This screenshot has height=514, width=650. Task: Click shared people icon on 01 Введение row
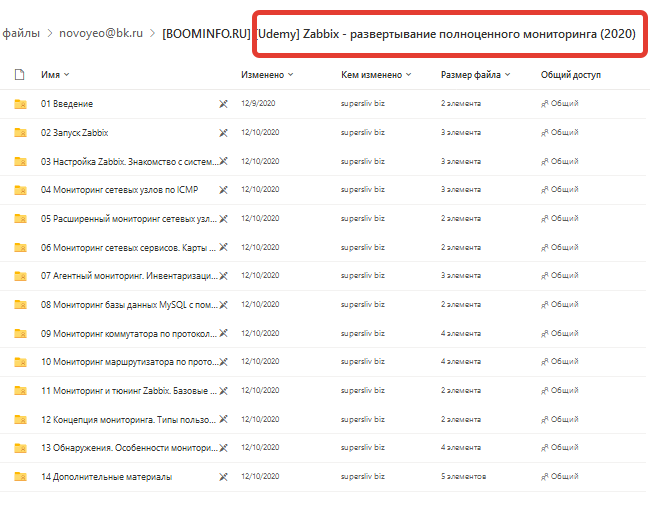point(545,104)
